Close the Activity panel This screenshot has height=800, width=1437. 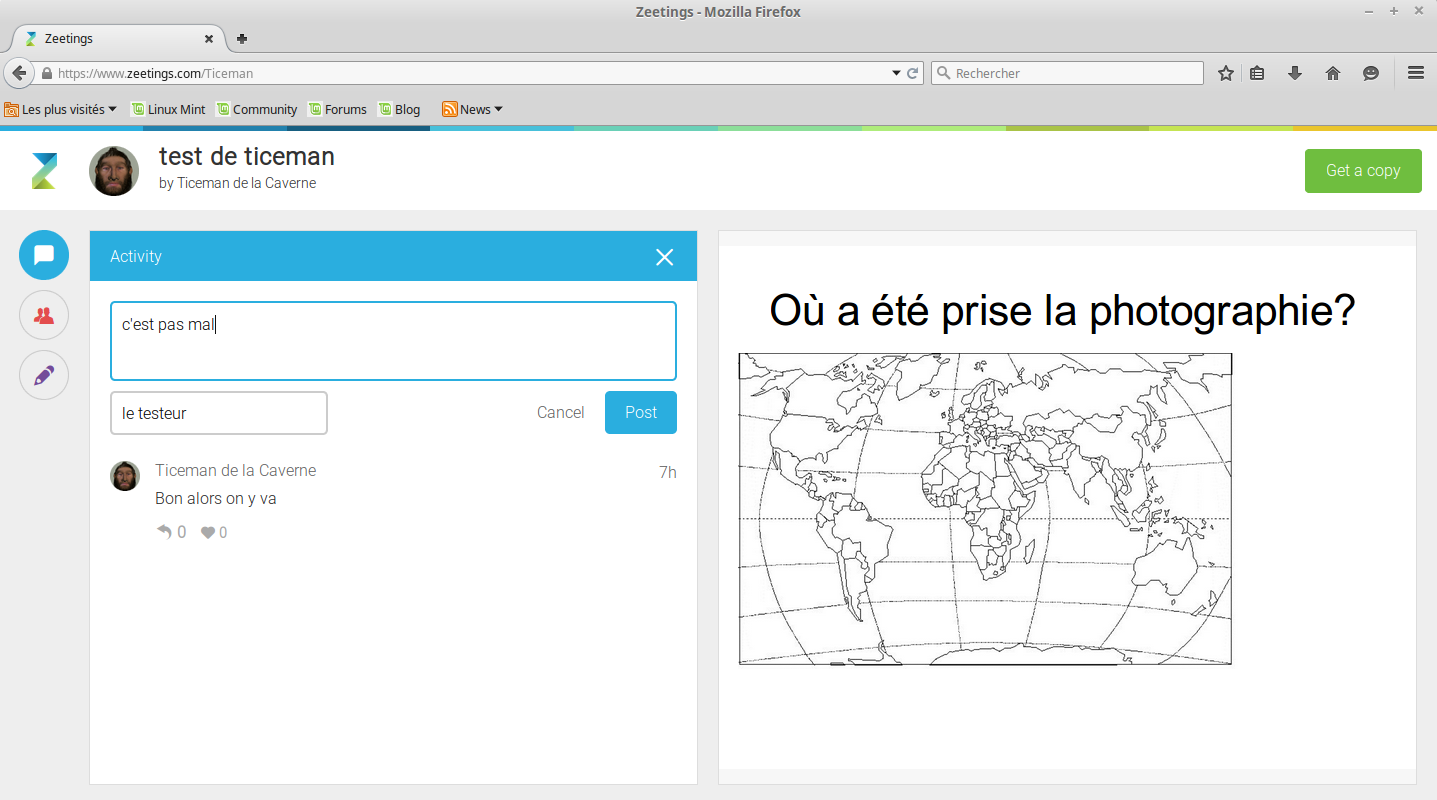coord(664,257)
